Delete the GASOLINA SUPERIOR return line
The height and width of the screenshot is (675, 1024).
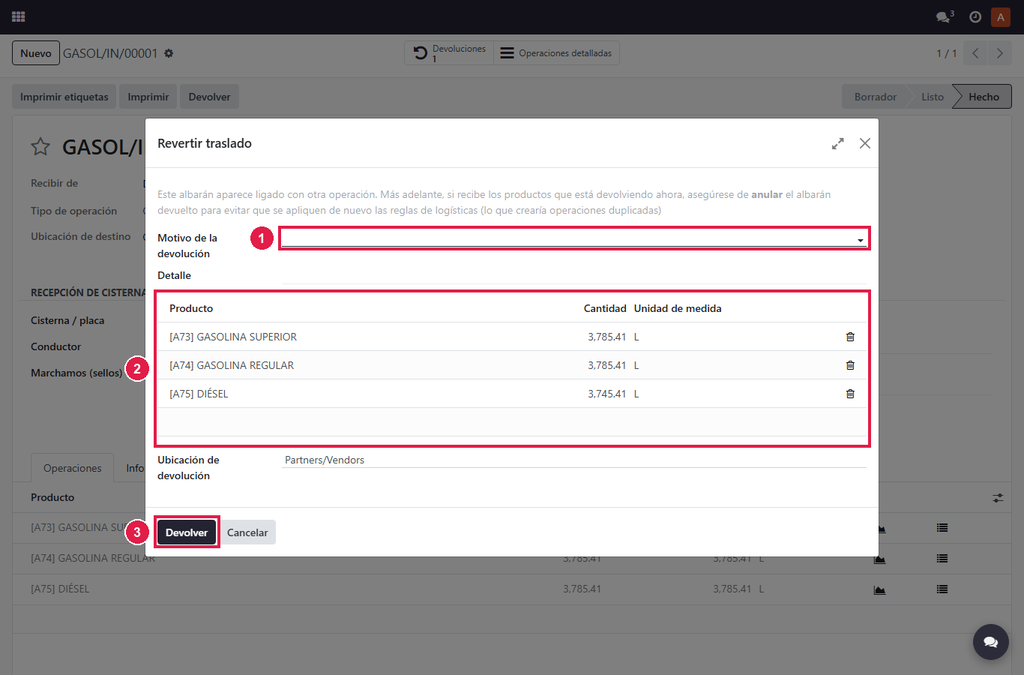pyautogui.click(x=850, y=337)
